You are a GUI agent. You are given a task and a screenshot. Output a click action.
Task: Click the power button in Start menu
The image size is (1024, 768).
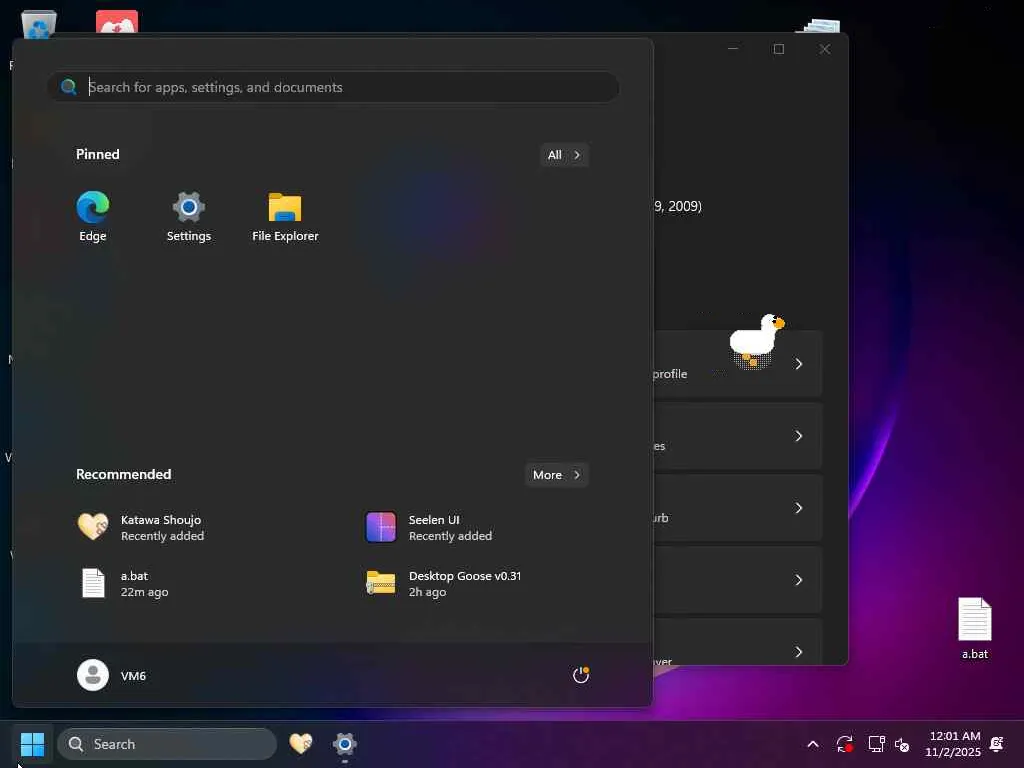coord(581,675)
